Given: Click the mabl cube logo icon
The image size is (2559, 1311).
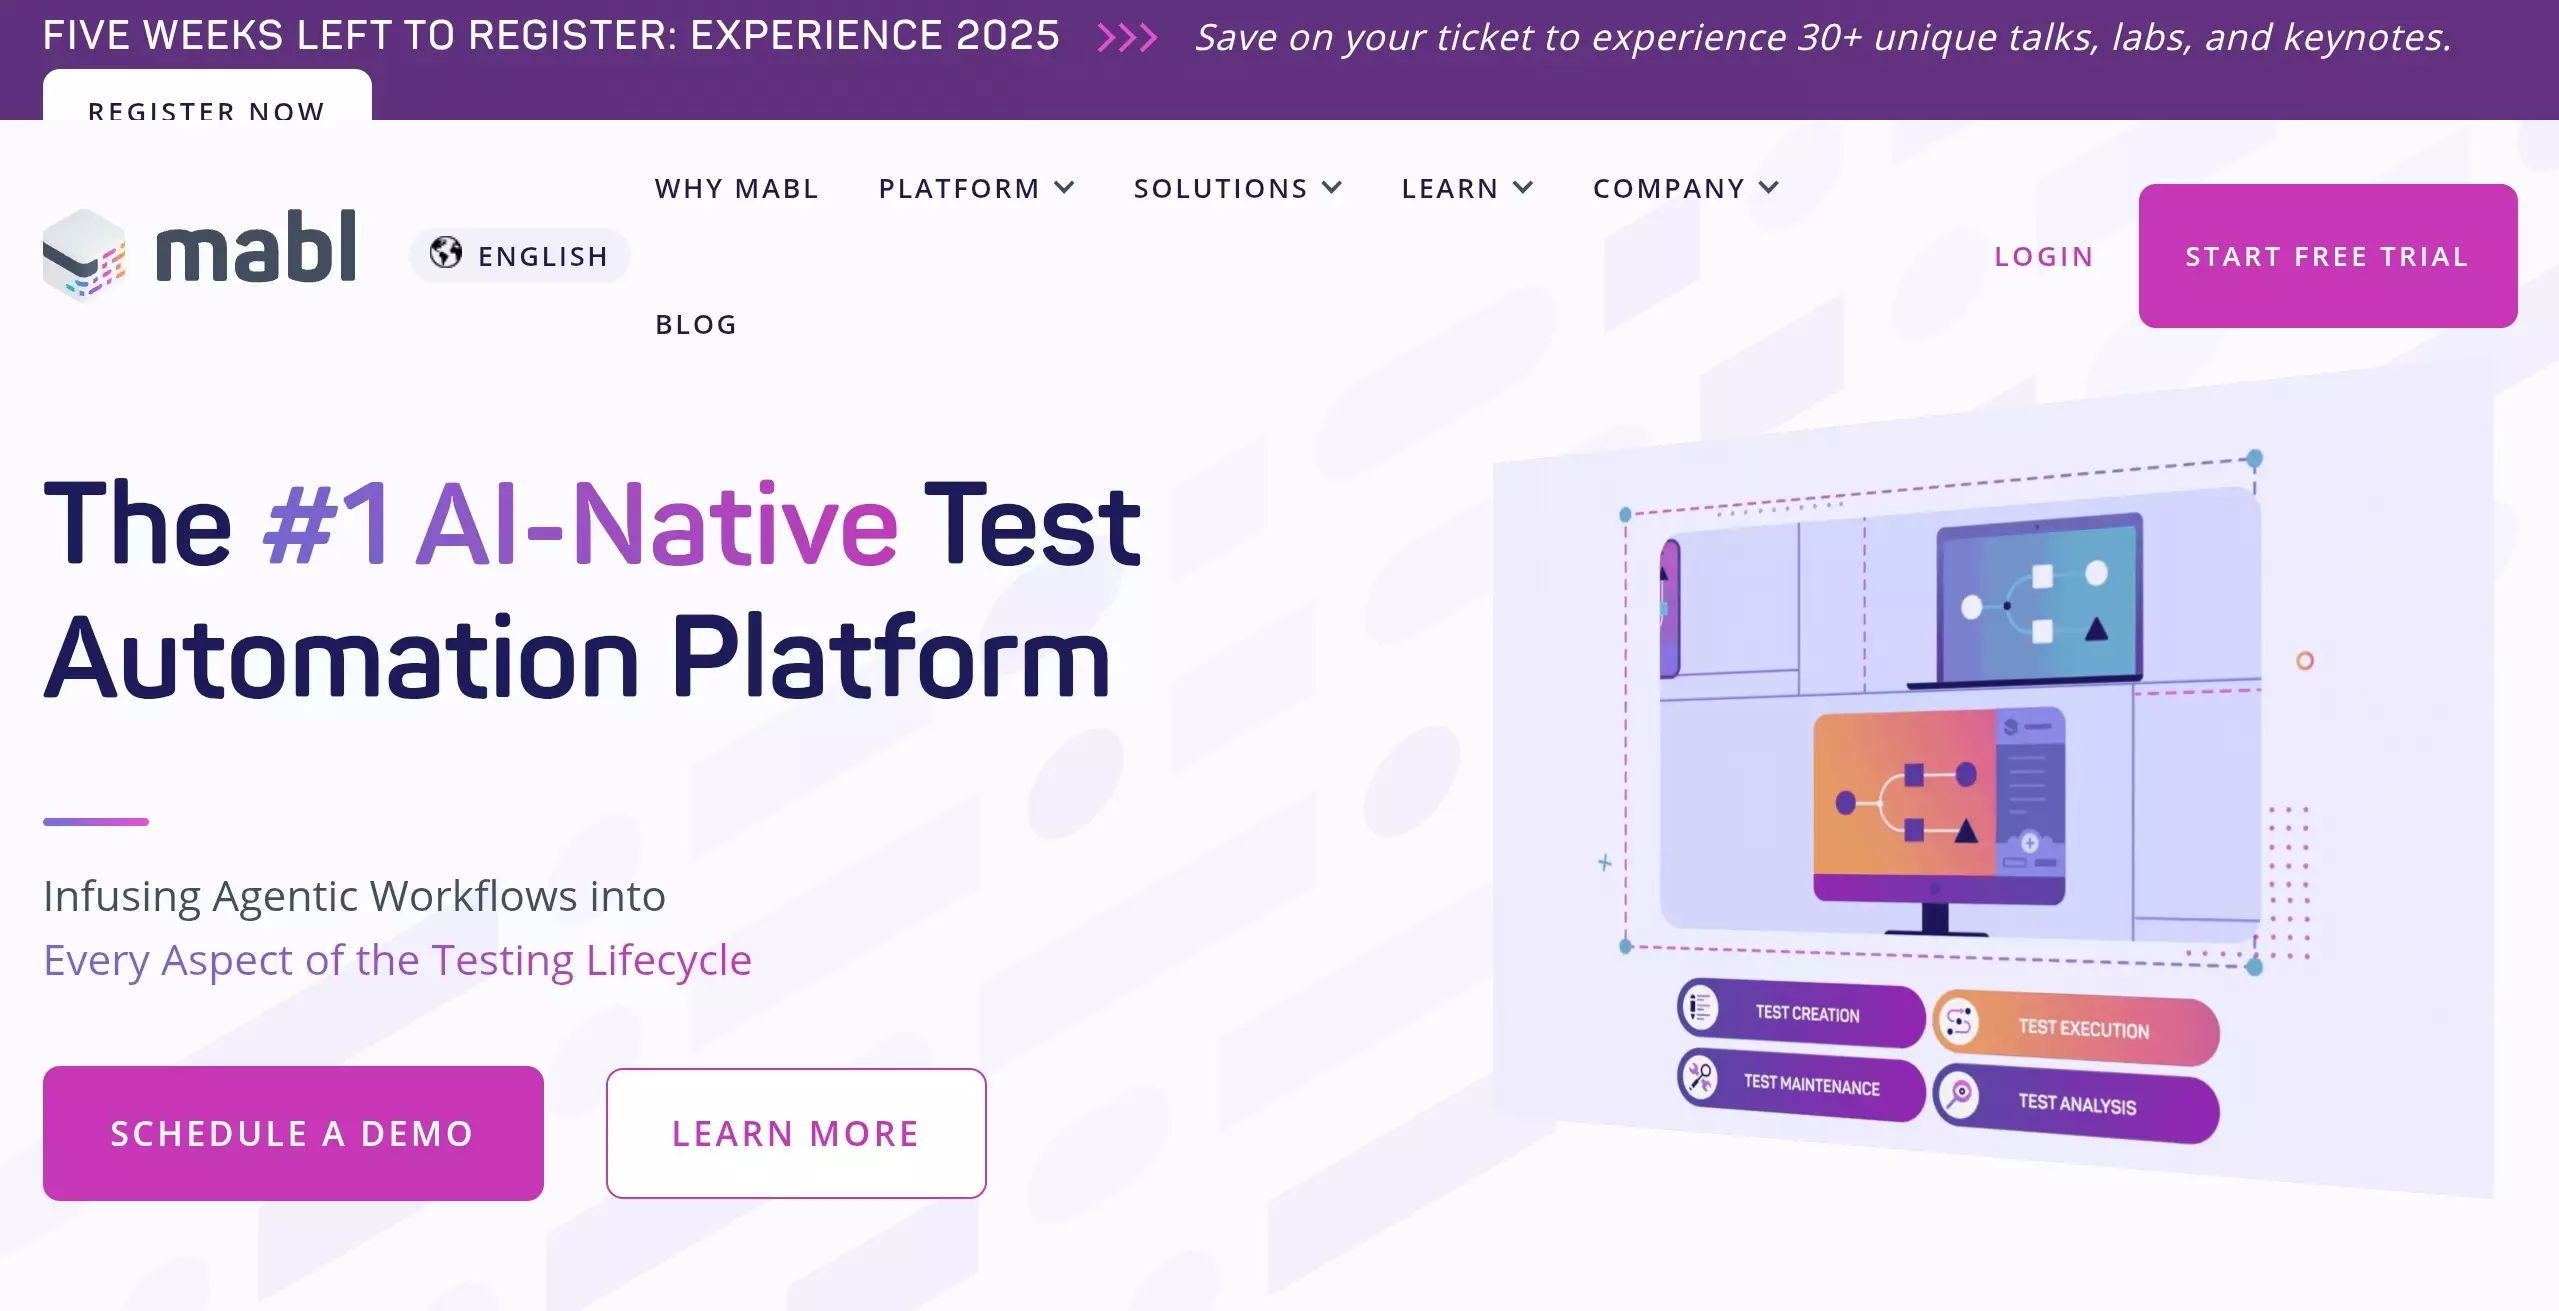Looking at the screenshot, I should tap(84, 254).
